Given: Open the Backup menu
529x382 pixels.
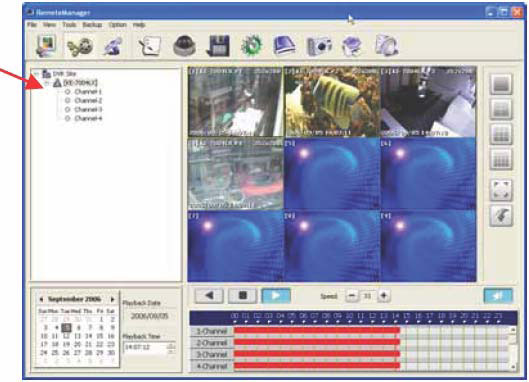Looking at the screenshot, I should (92, 25).
